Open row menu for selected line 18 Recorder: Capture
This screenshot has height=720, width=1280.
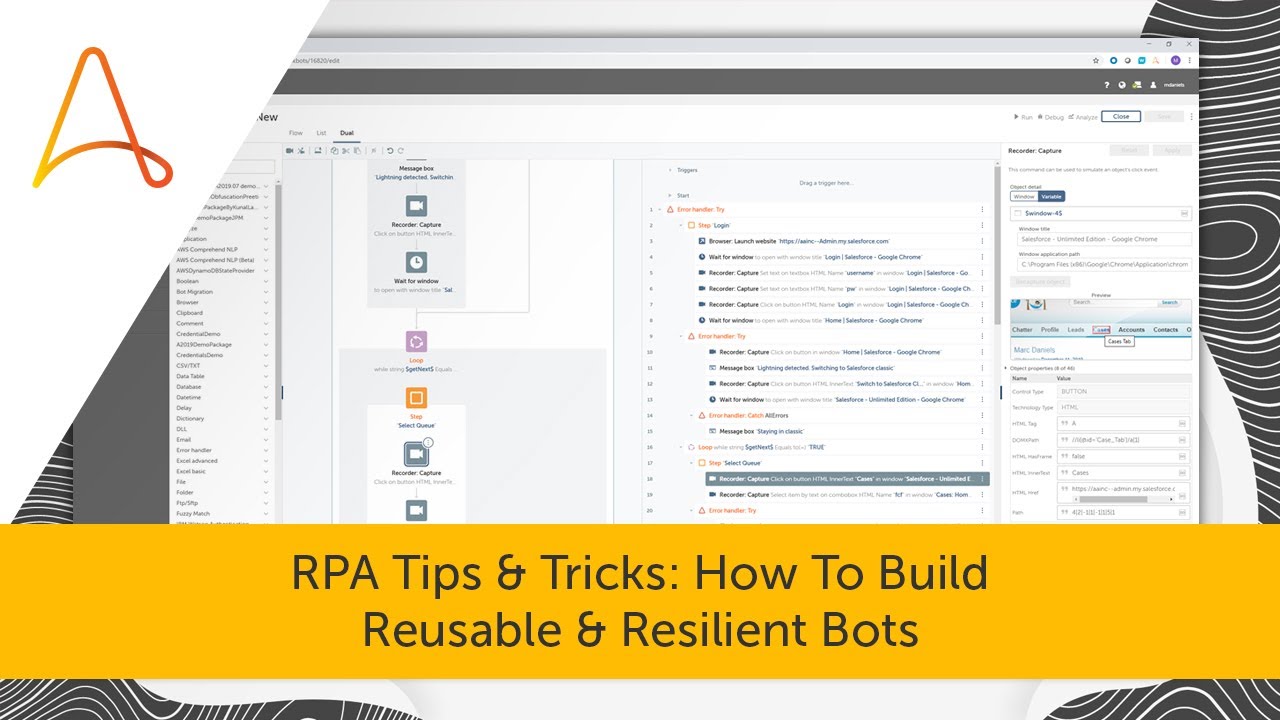click(x=982, y=479)
